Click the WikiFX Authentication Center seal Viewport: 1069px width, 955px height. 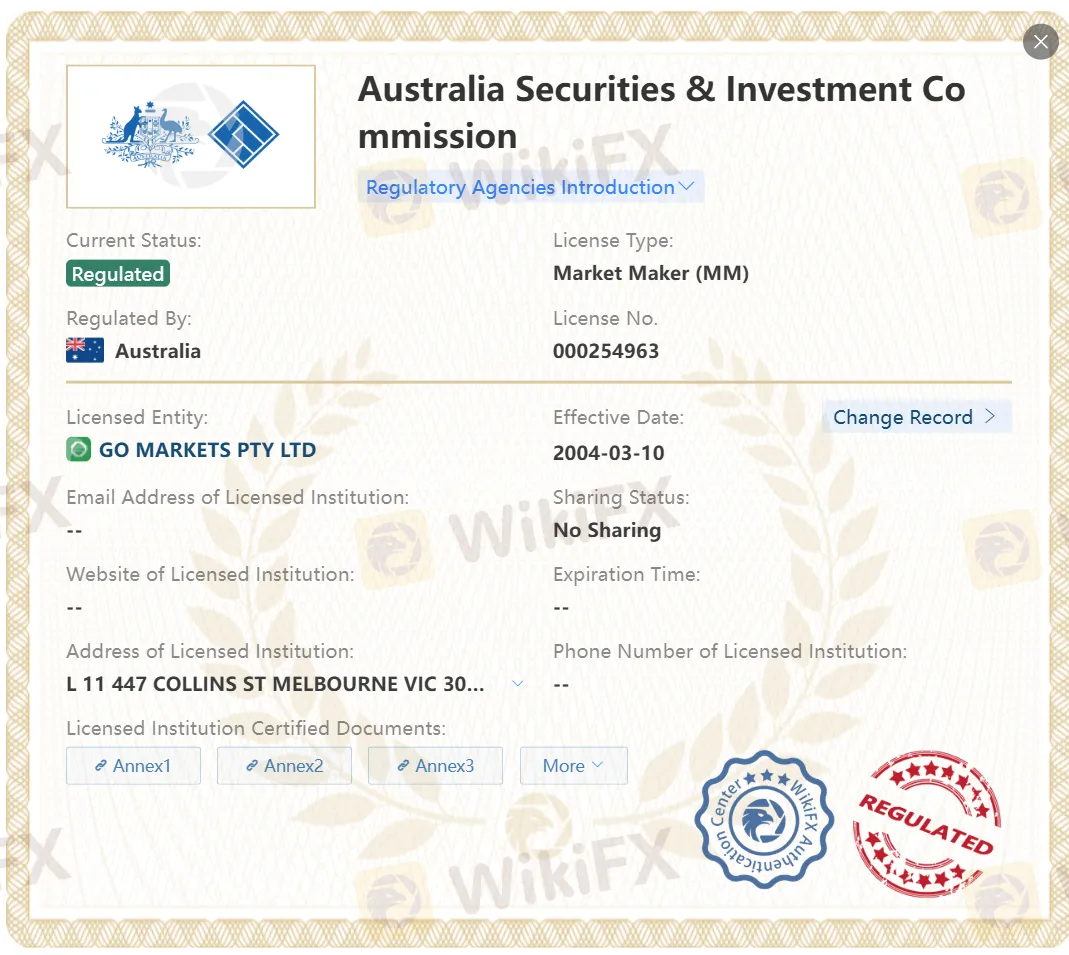pos(763,820)
